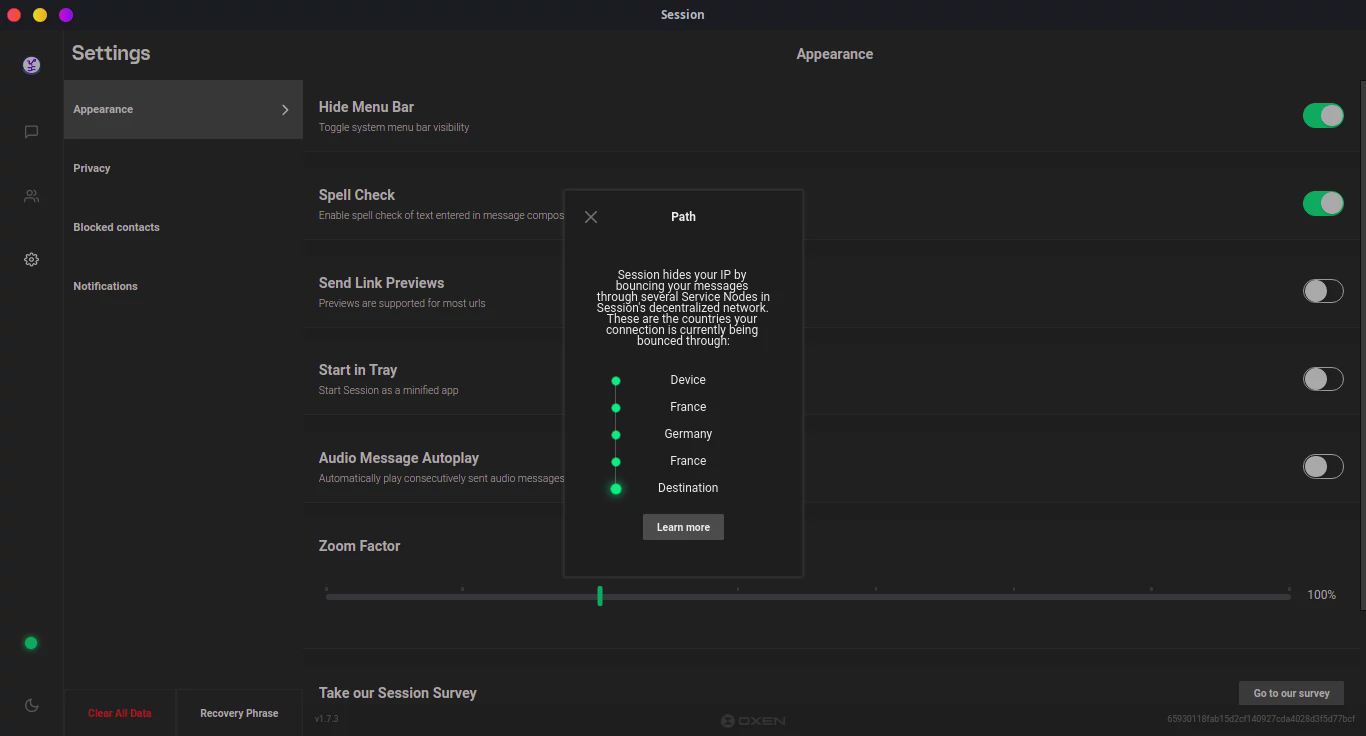Turn on Audio Message Autoplay toggle
Screen dimensions: 1366x736
tap(1322, 467)
